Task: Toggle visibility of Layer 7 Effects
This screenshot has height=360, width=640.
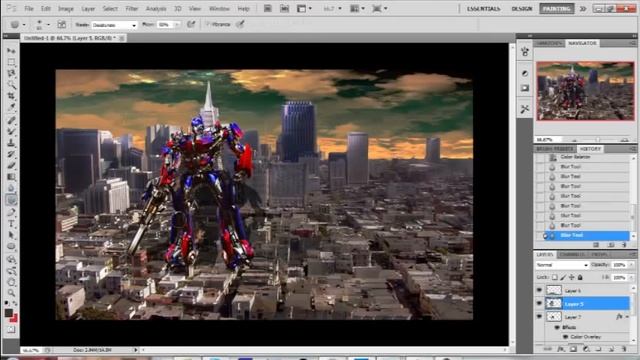Action: point(557,327)
